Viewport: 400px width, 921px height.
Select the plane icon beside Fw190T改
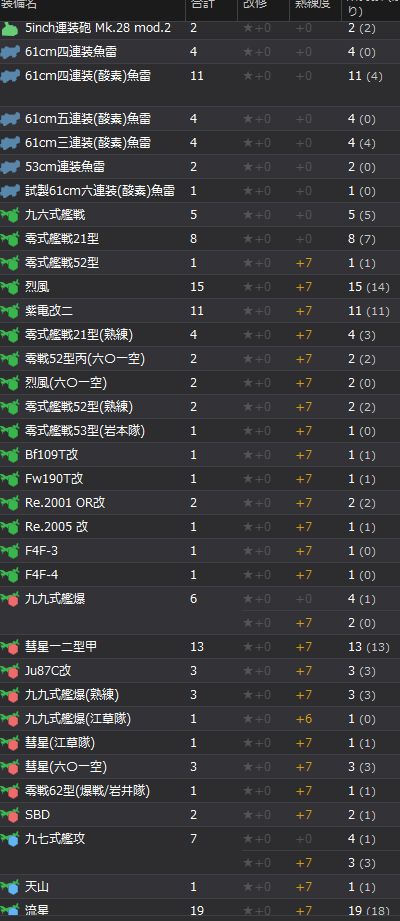(x=9, y=479)
